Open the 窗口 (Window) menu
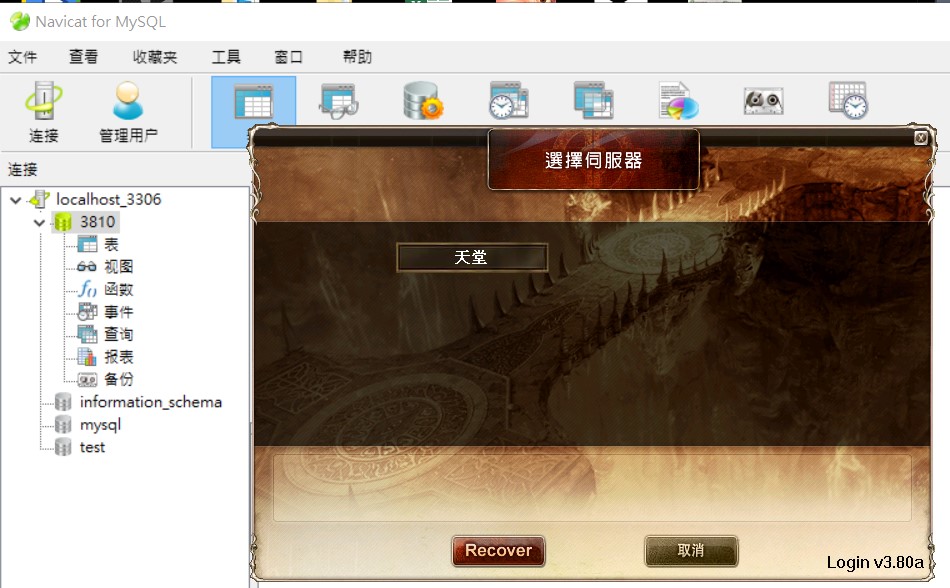 click(288, 57)
